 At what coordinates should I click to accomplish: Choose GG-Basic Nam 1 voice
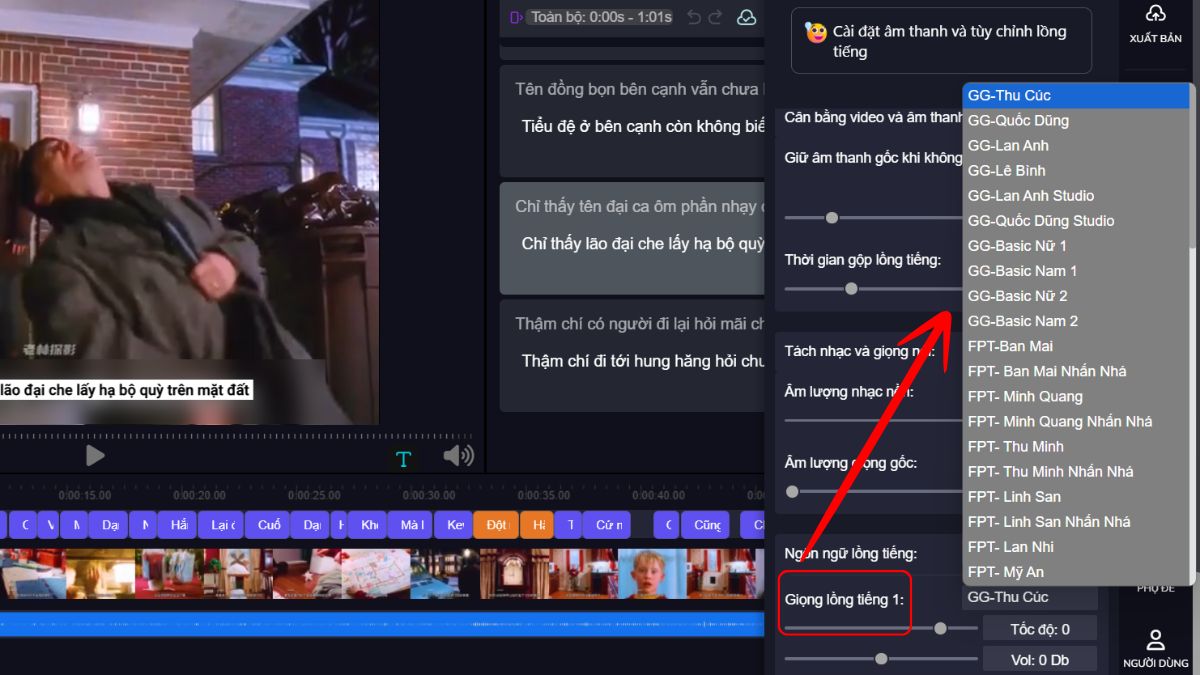point(1075,271)
